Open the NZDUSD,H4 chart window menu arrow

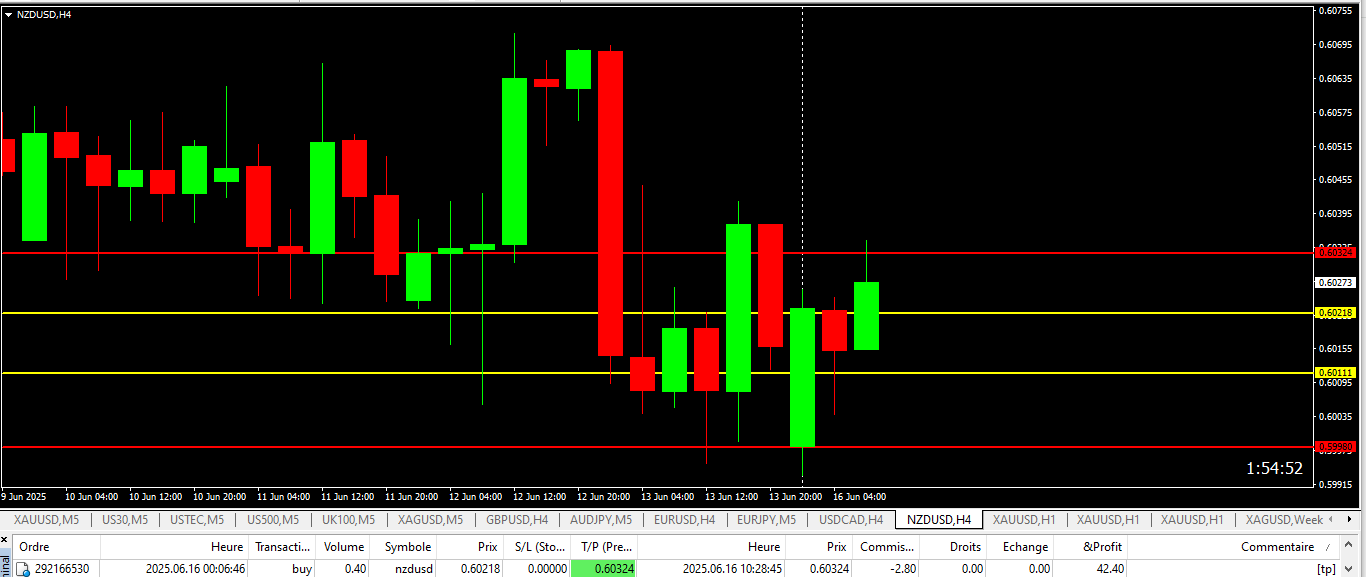coord(8,14)
